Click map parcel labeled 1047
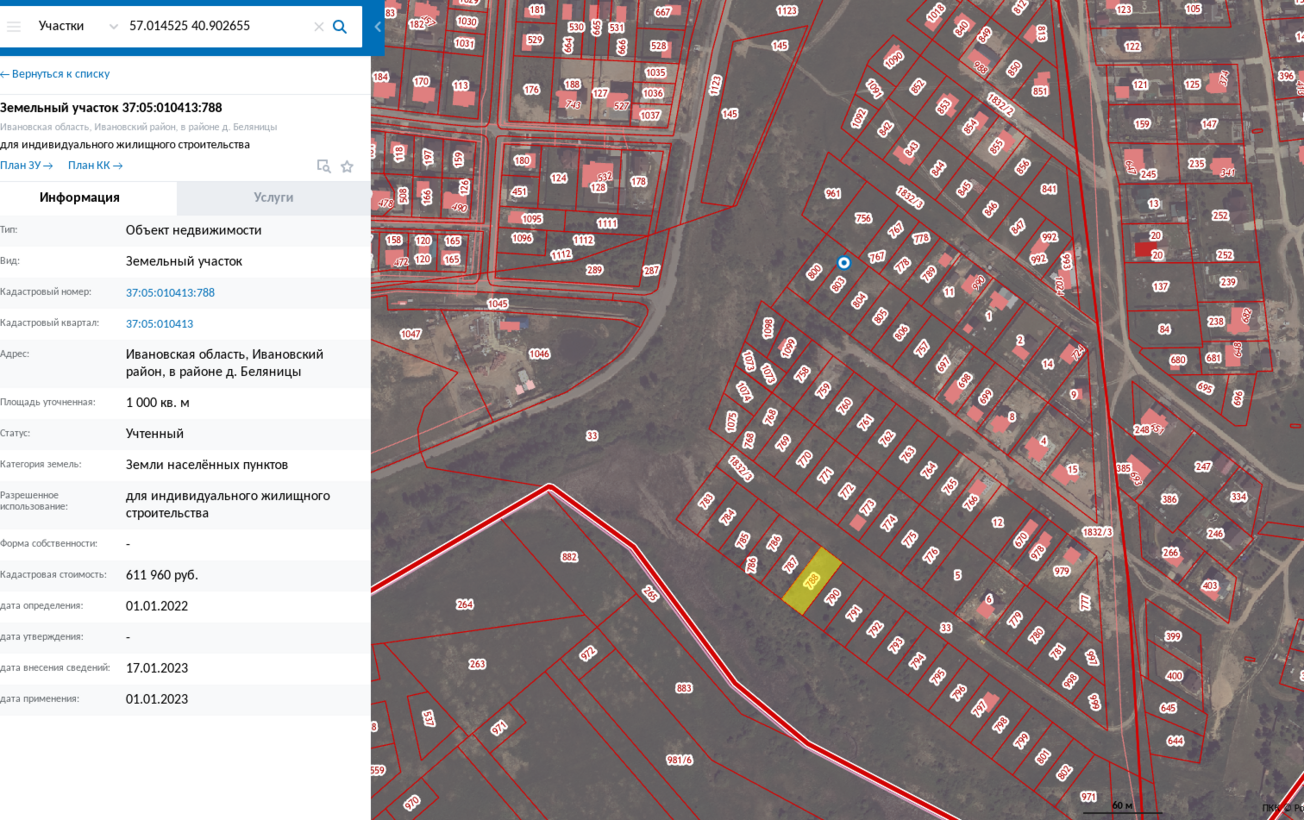The width and height of the screenshot is (1304, 820). (410, 334)
